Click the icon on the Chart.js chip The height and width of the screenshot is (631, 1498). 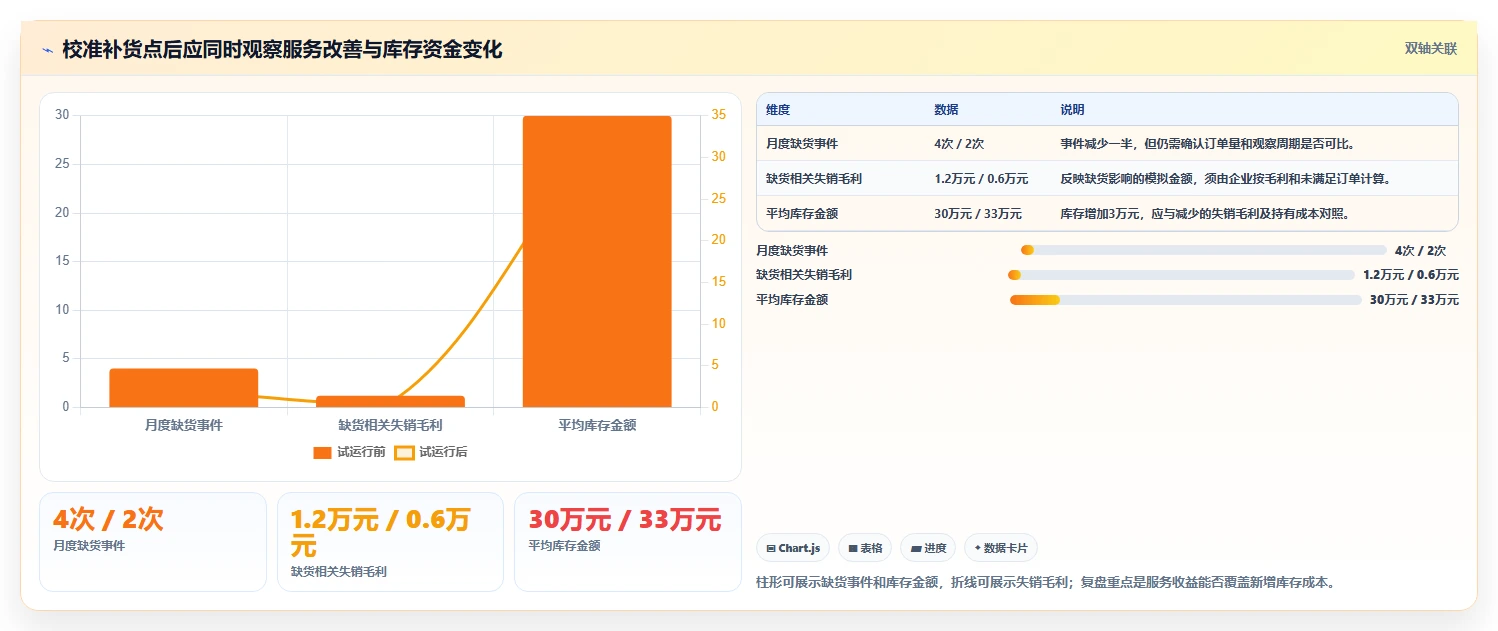click(771, 548)
